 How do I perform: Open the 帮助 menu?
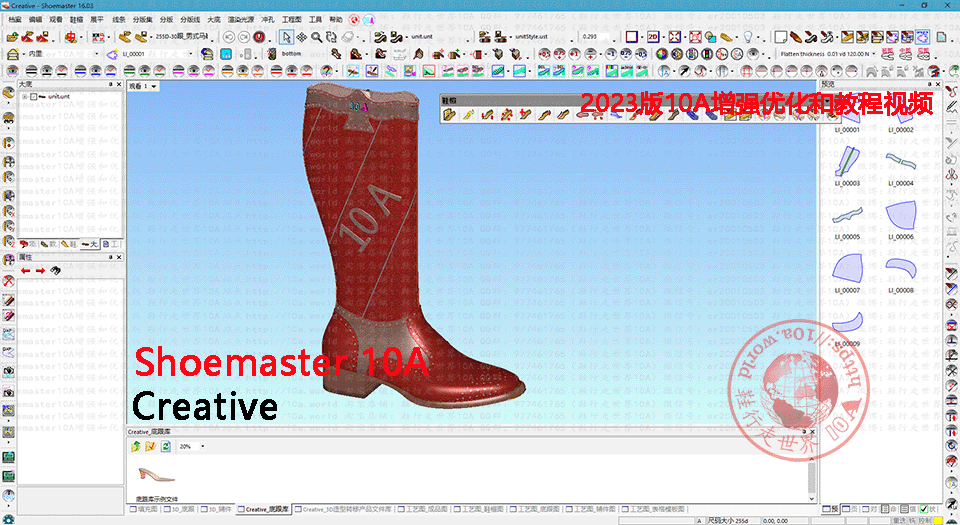[336, 20]
